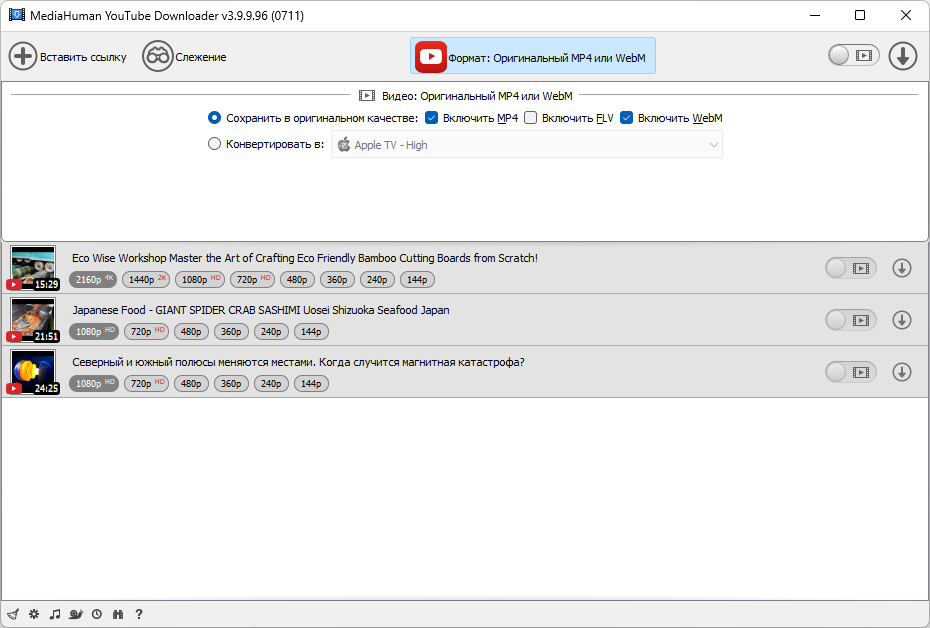Viewport: 930px width, 628px height.
Task: Open help question mark icon
Action: tap(139, 614)
